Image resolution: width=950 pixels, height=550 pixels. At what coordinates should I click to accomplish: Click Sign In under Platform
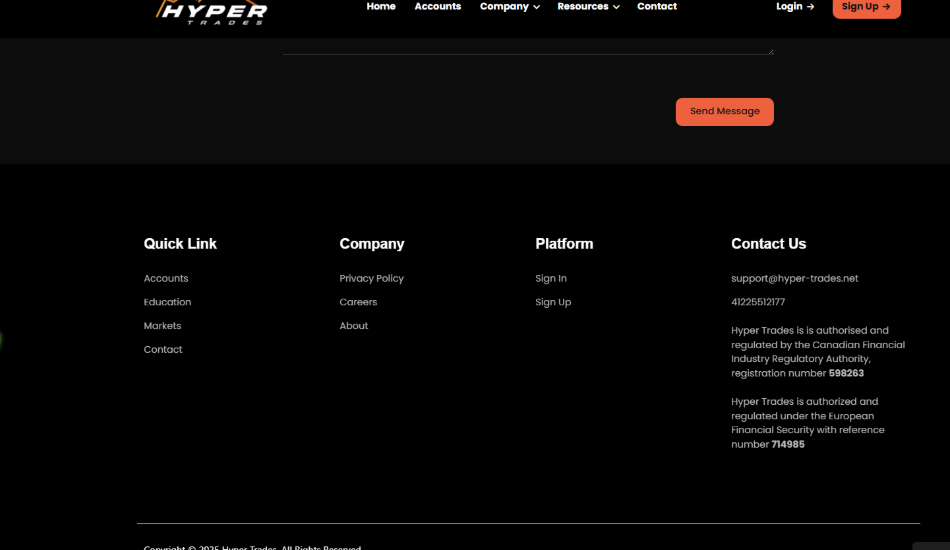pyautogui.click(x=551, y=279)
